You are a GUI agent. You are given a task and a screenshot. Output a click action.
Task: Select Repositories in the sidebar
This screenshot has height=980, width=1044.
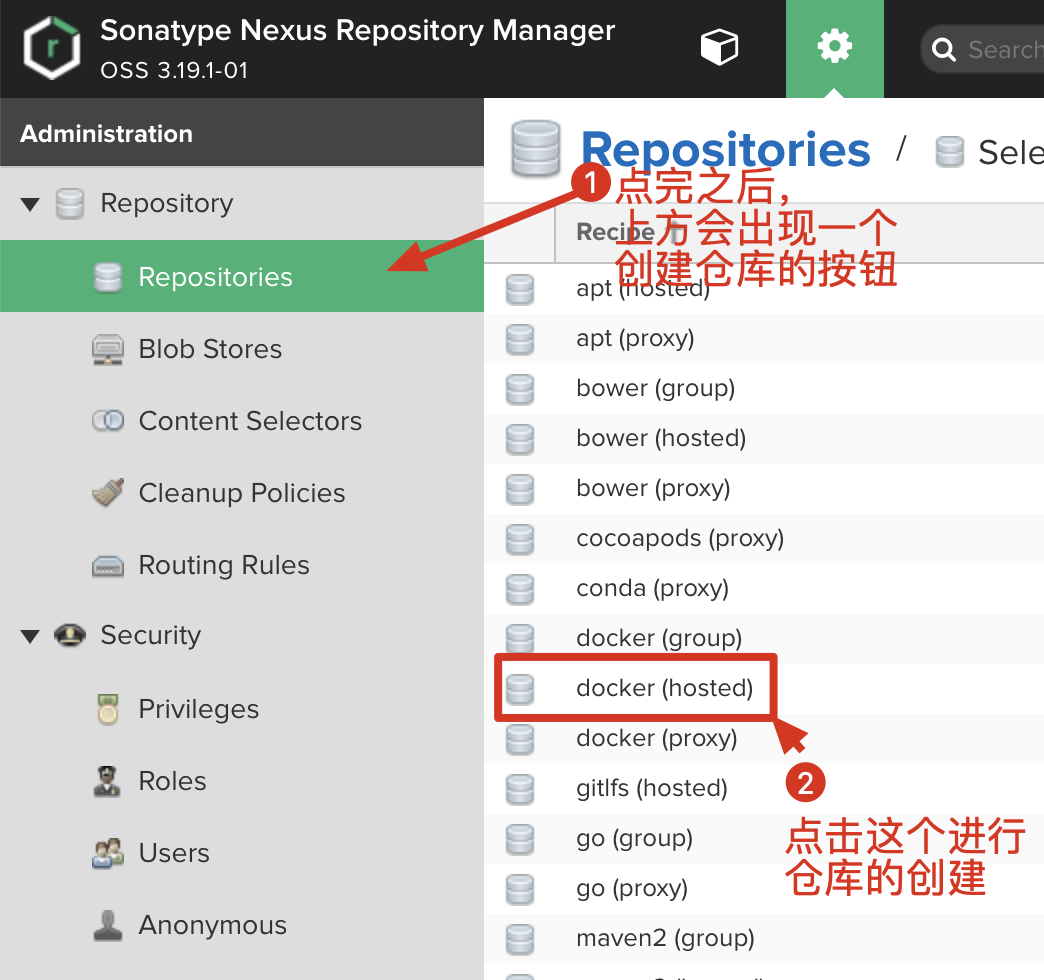point(242,276)
